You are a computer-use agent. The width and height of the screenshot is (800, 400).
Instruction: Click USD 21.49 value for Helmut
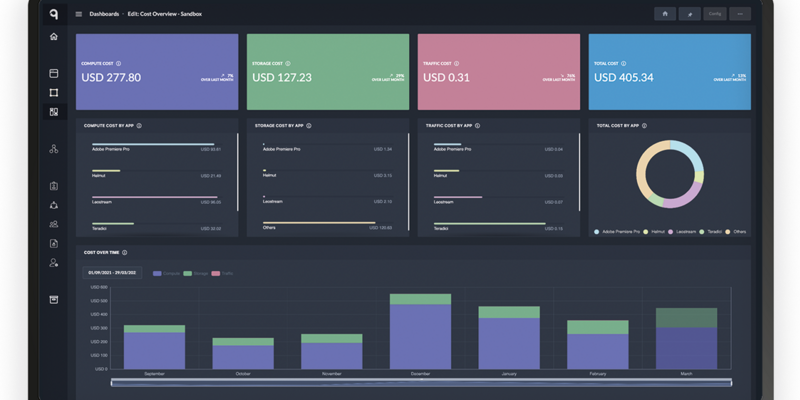click(x=211, y=176)
